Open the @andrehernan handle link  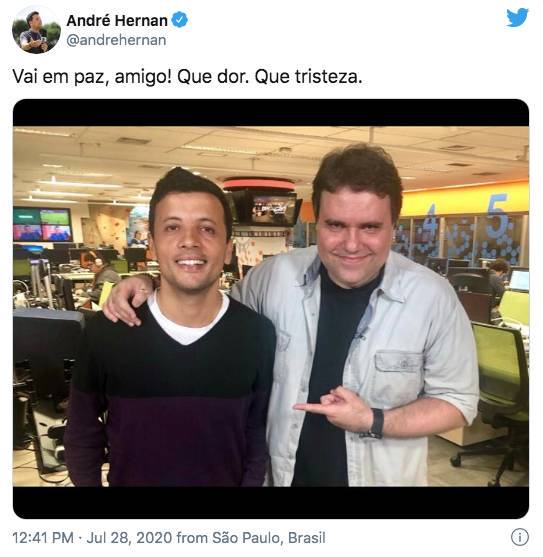(x=116, y=40)
